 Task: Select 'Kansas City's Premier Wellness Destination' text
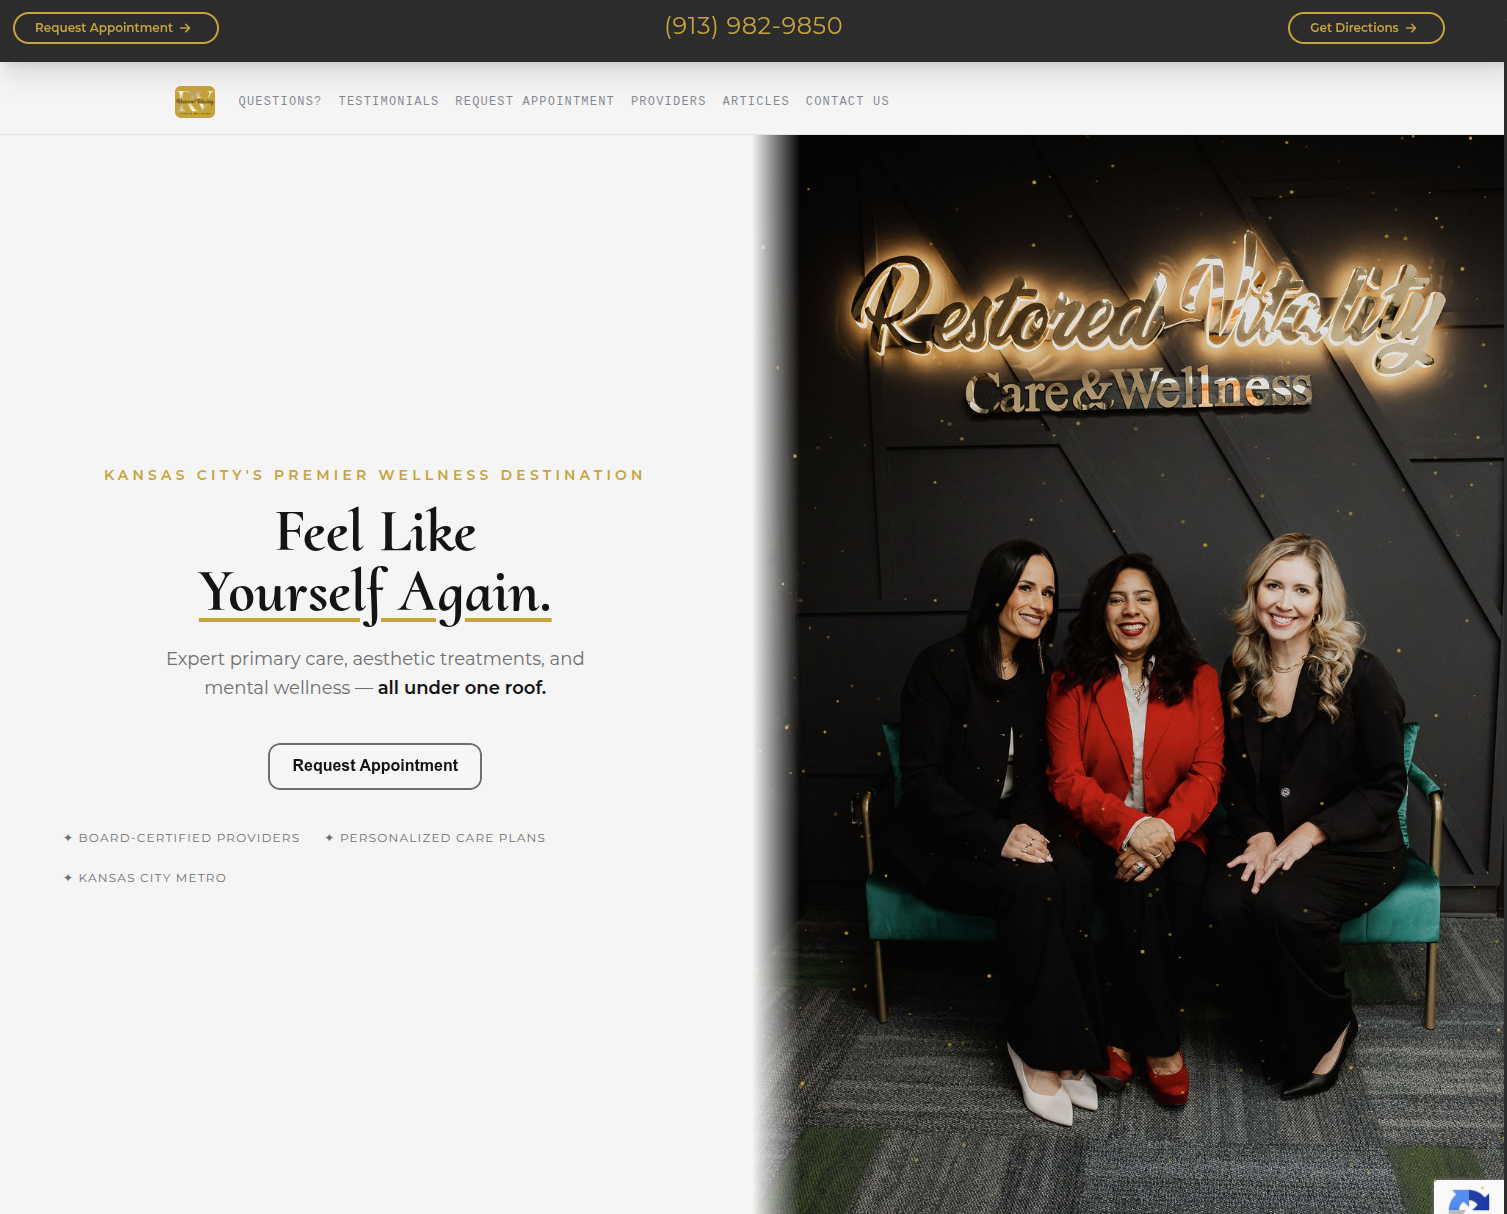(x=375, y=475)
